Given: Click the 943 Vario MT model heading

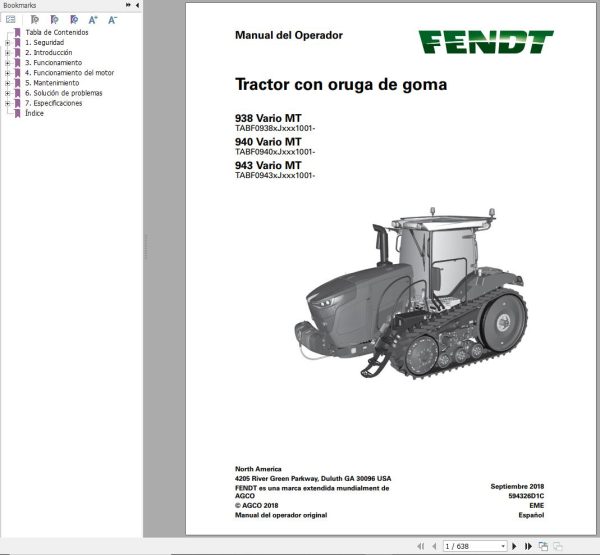Looking at the screenshot, I should (268, 165).
